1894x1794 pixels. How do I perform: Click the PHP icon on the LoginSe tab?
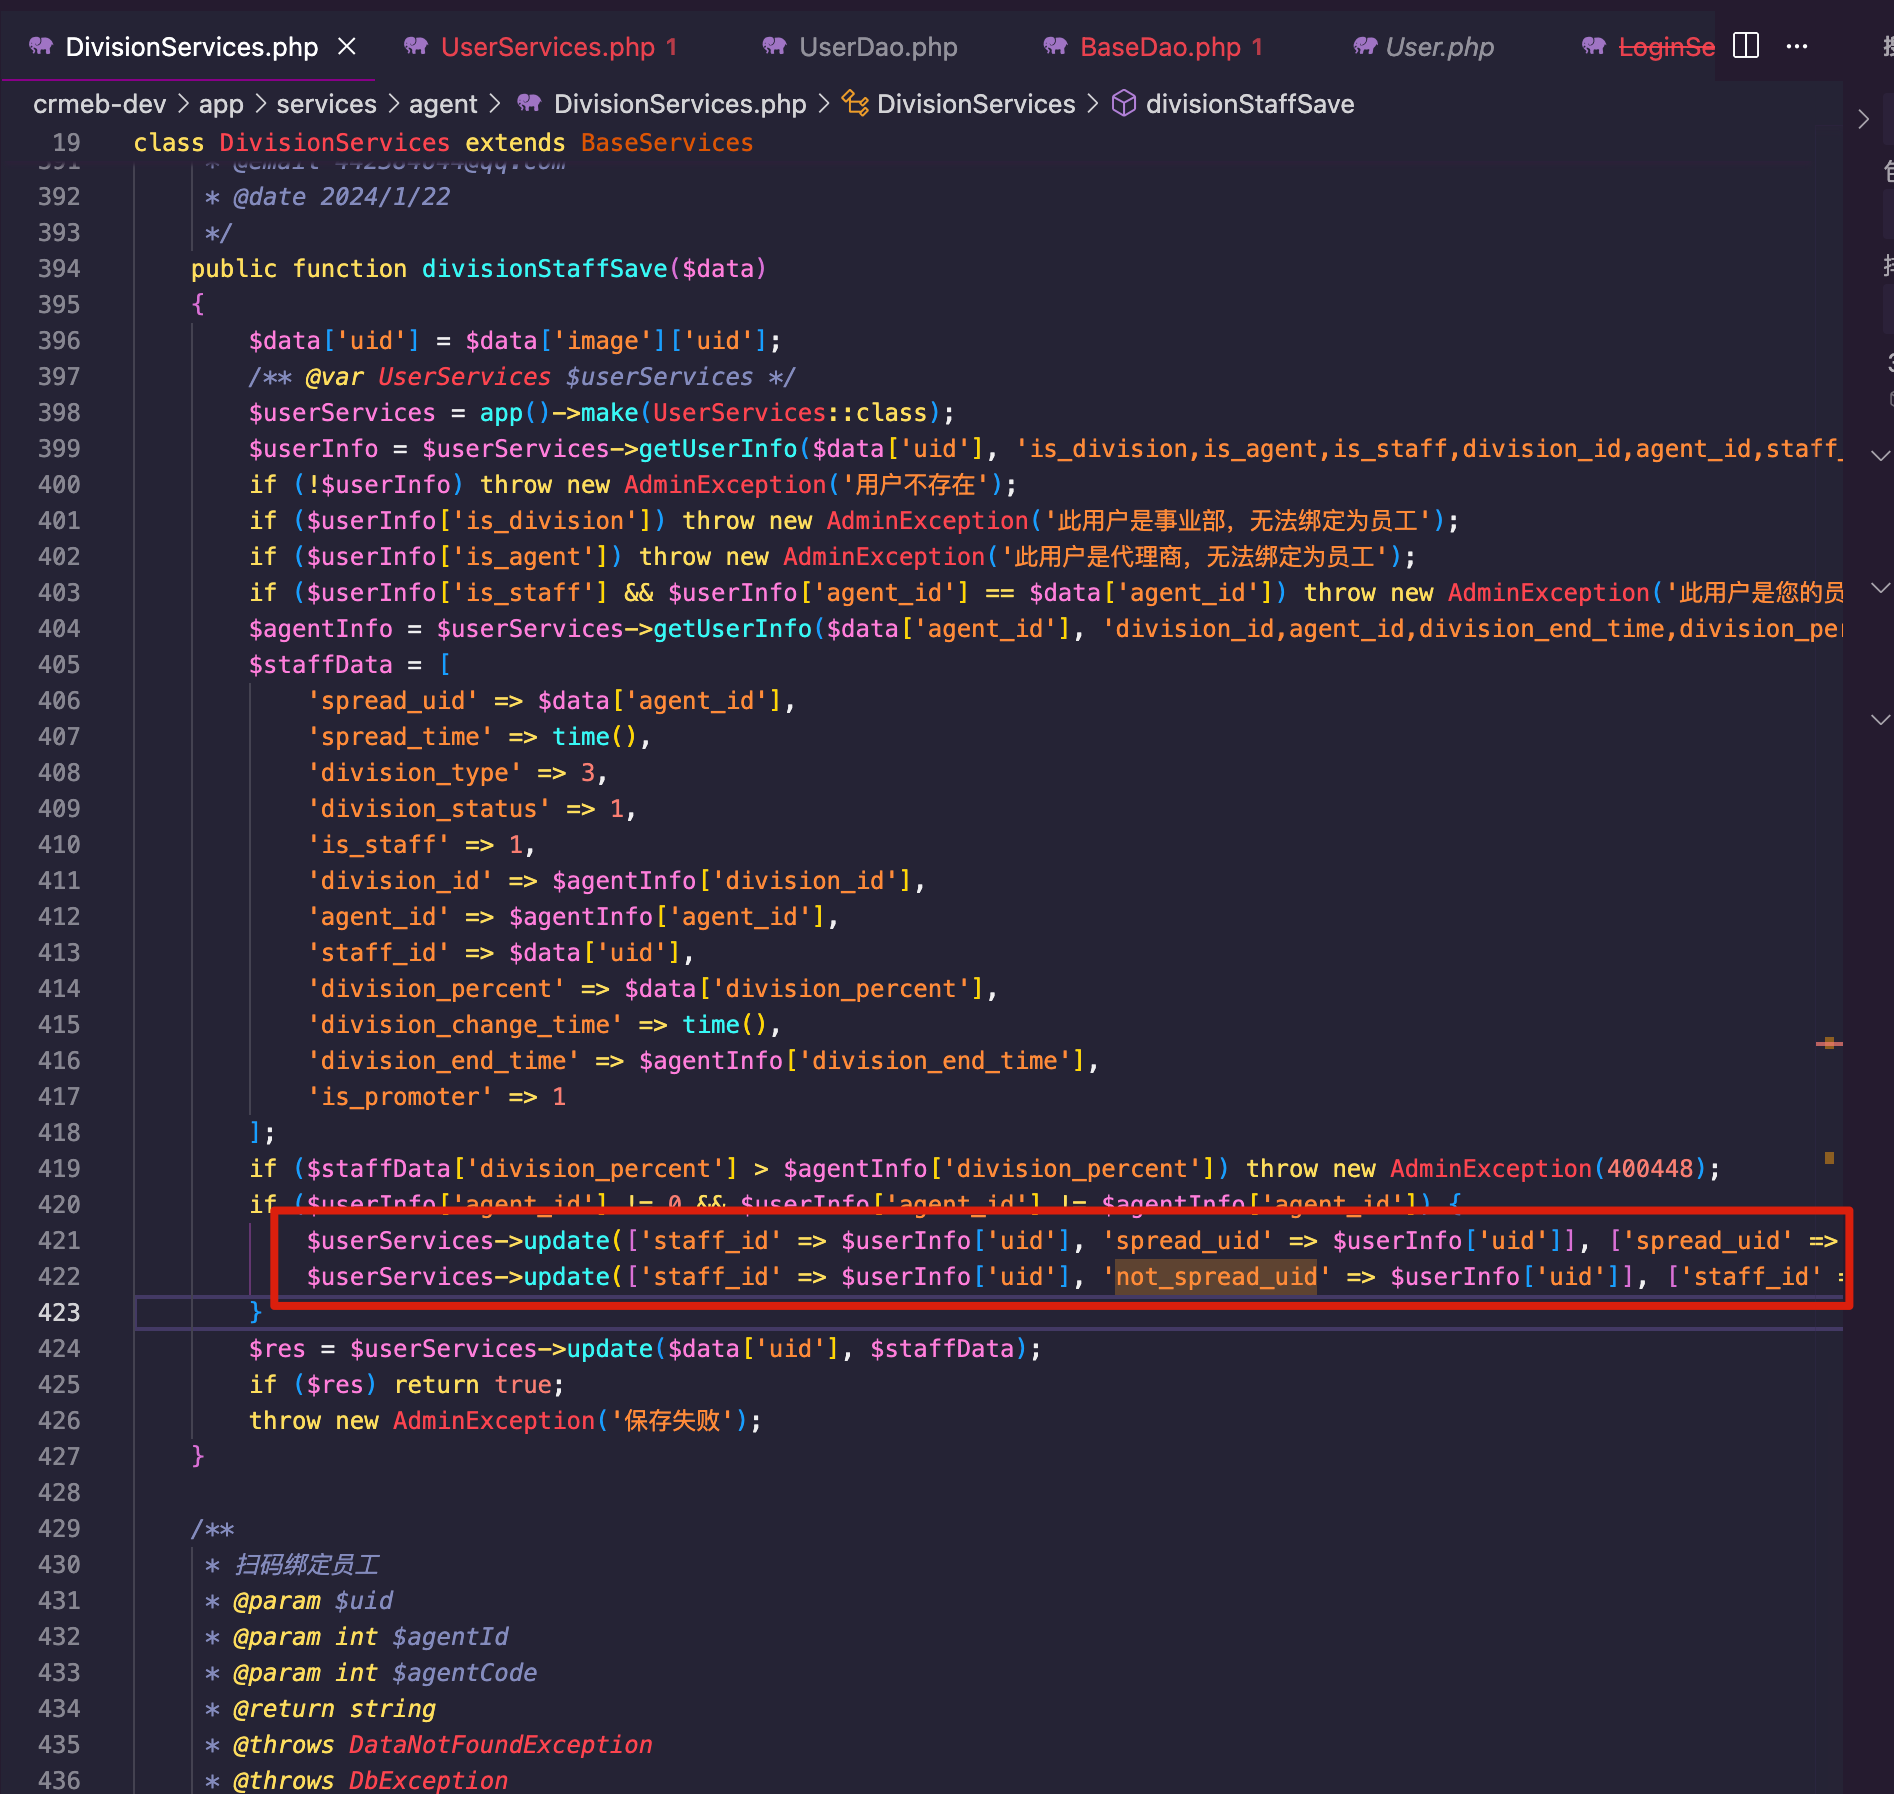[x=1594, y=46]
